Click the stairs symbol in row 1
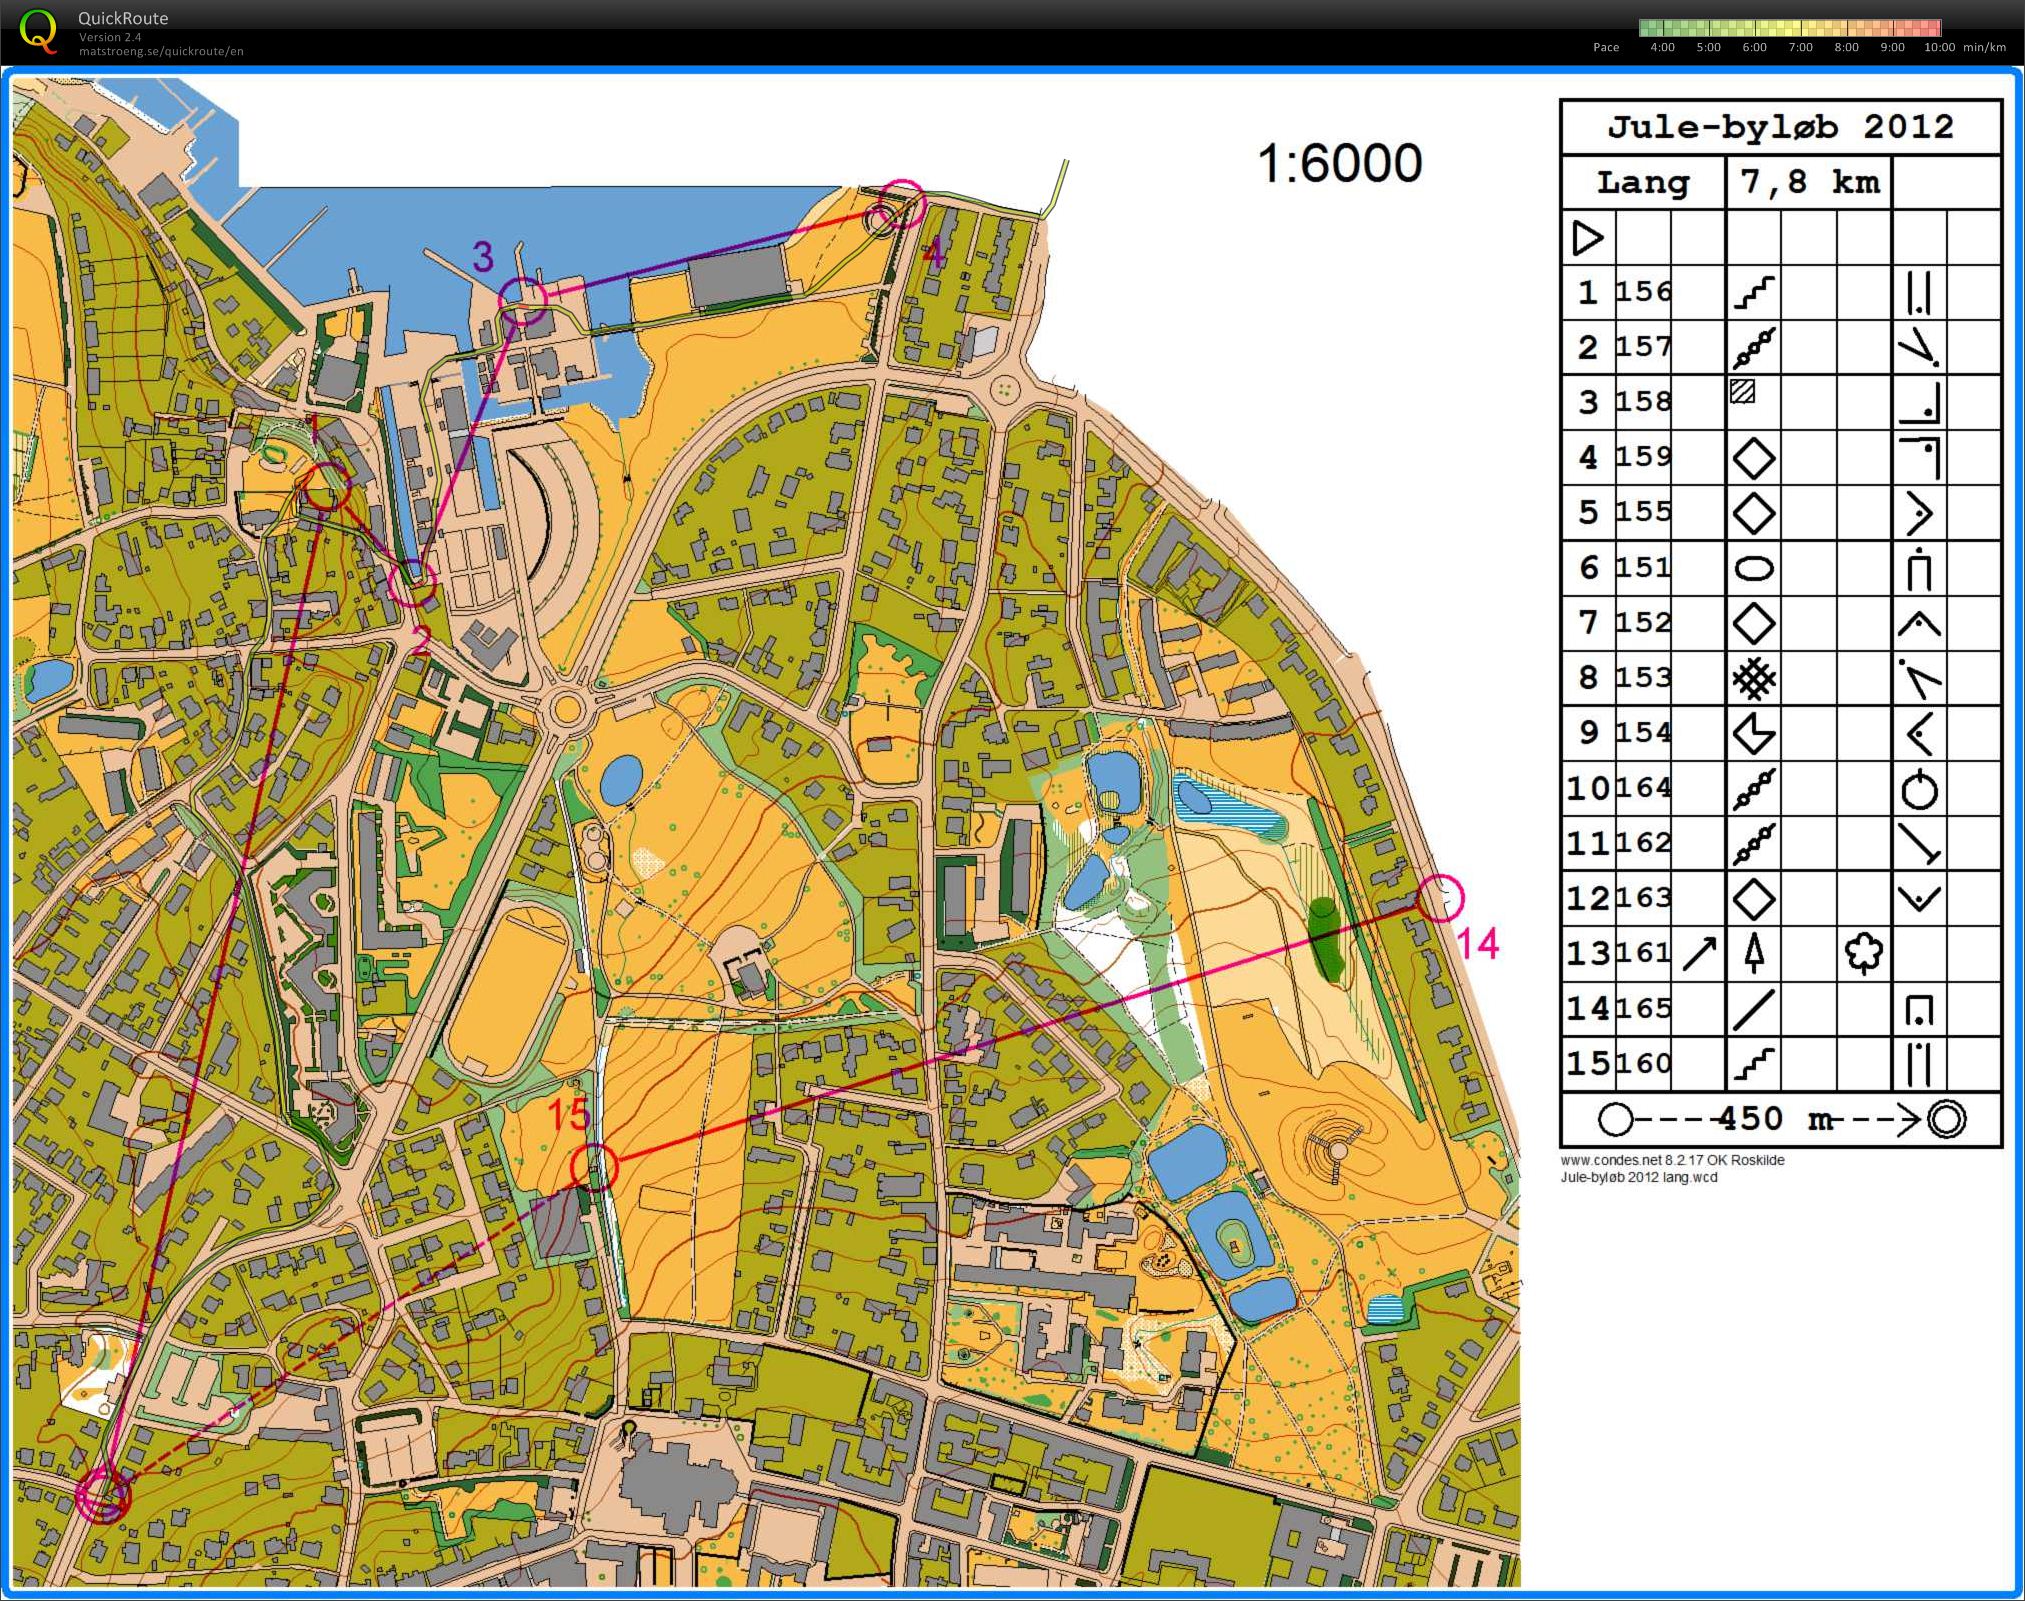The height and width of the screenshot is (1601, 2025). pos(1754,293)
